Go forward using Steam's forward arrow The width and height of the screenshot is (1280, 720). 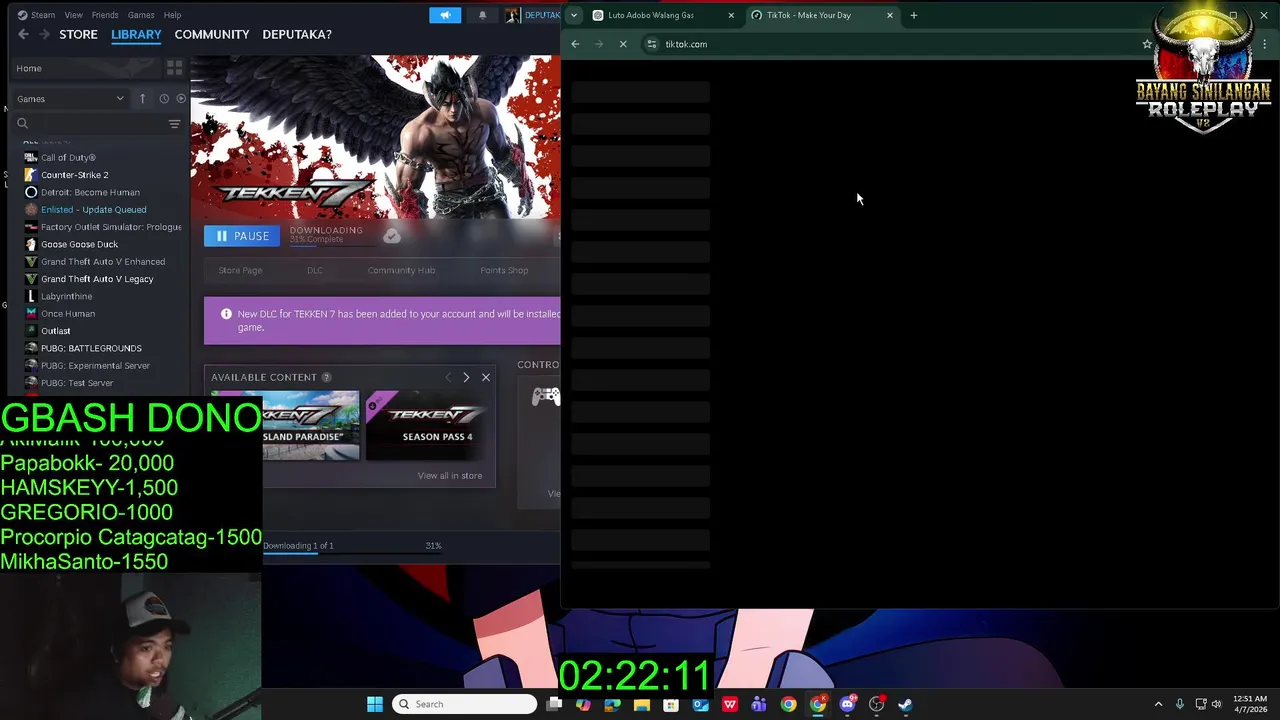point(44,34)
